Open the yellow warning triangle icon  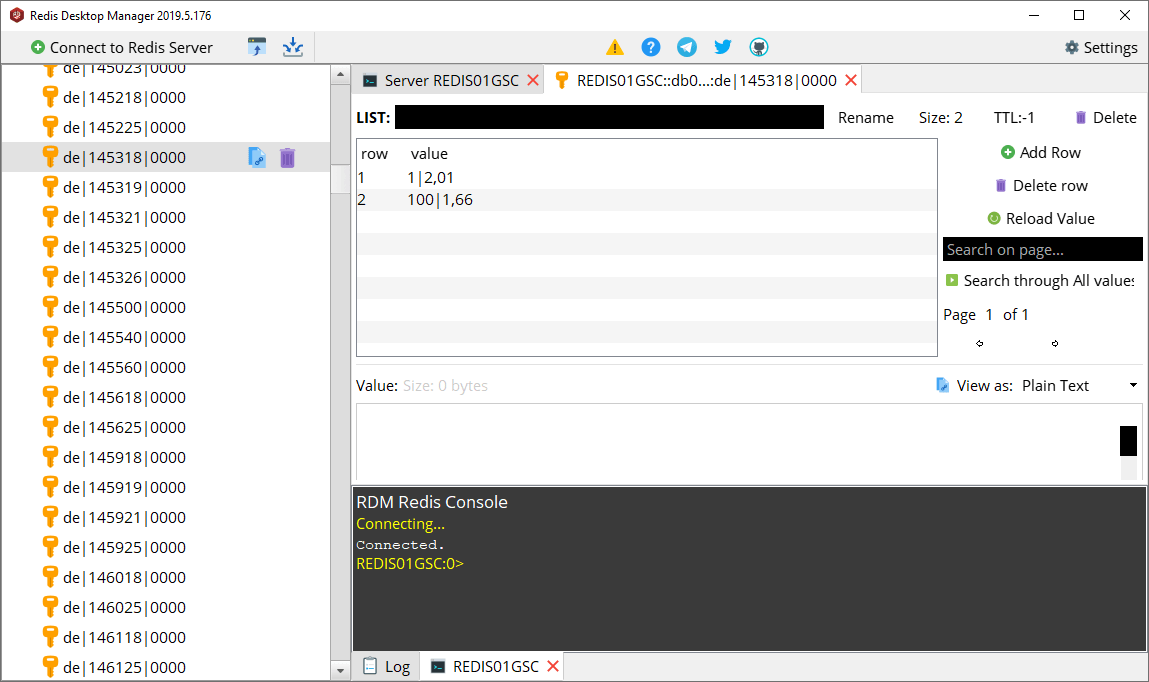click(615, 48)
